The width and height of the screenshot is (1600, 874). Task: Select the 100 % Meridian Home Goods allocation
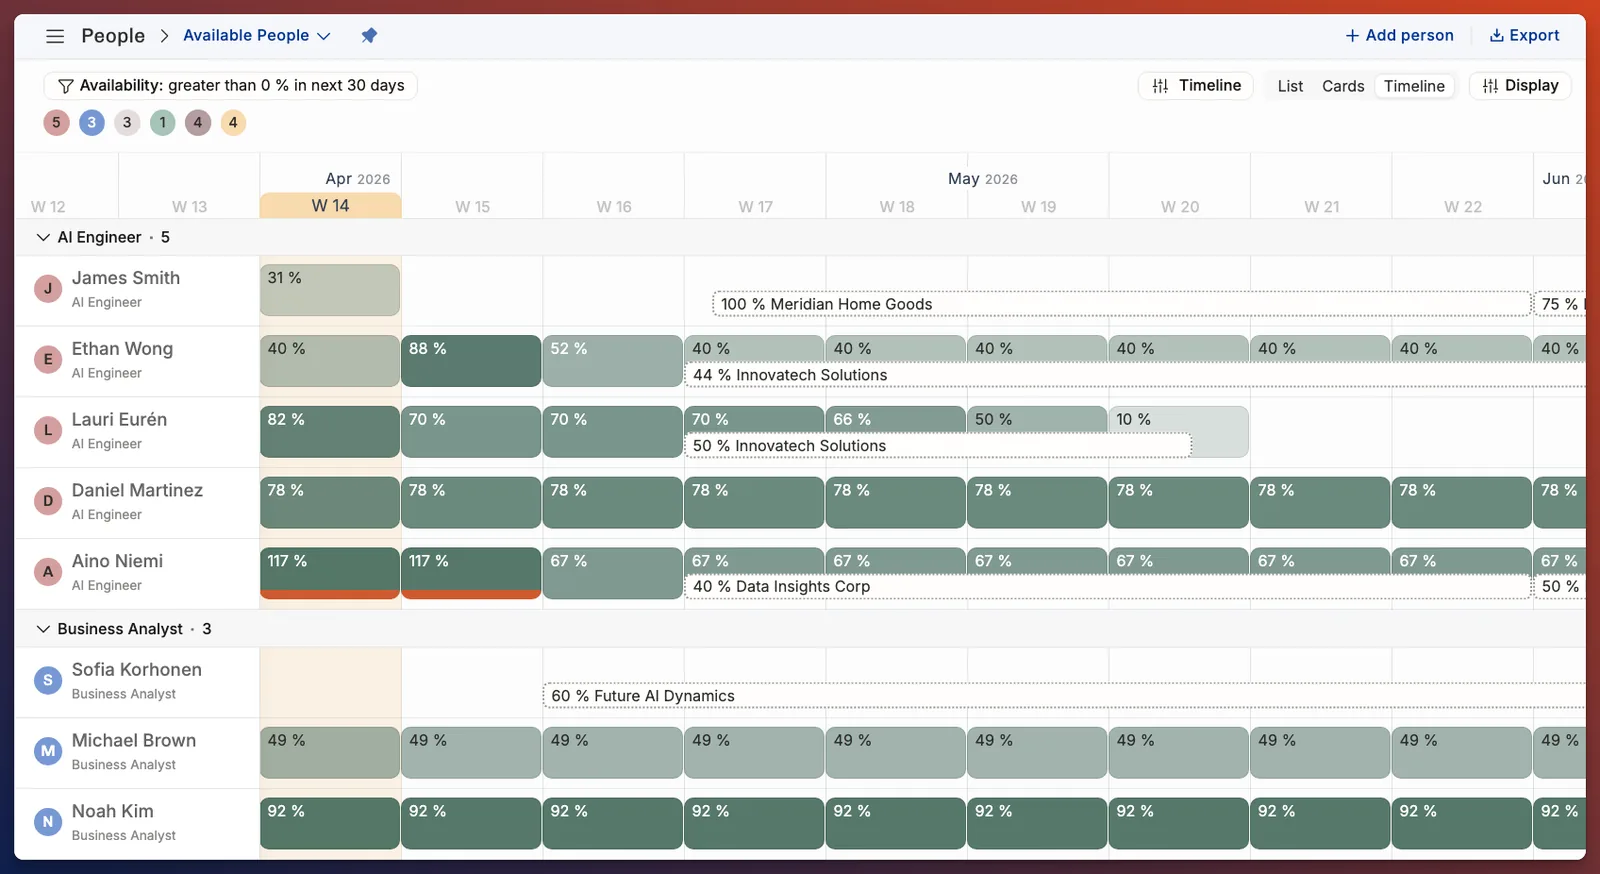1122,304
